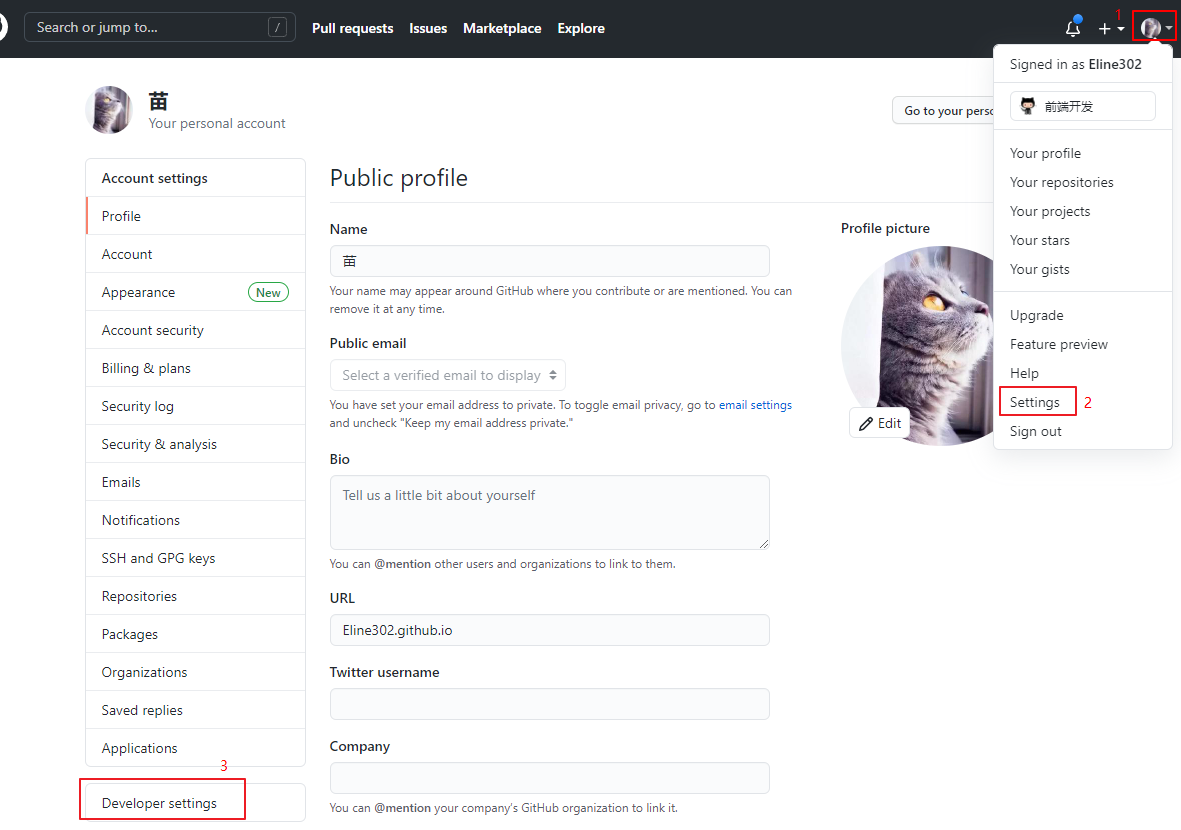Click the octocat status emoji icon
The width and height of the screenshot is (1181, 830).
(1027, 106)
